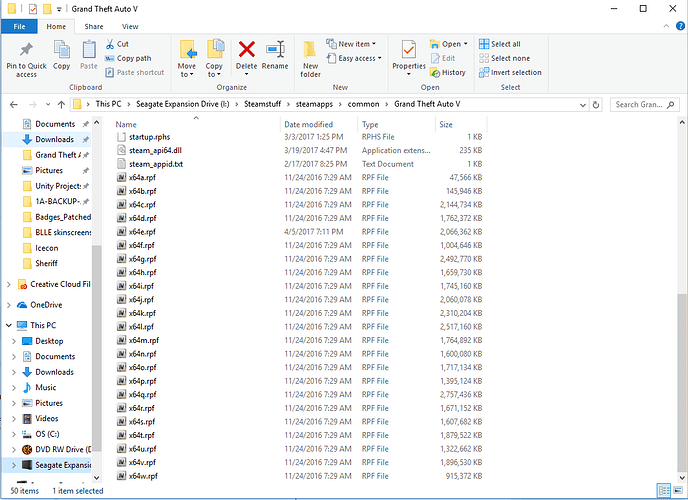Viewport: 688px width, 500px height.
Task: Select Seagate Expansion drive in sidebar
Action: click(47, 465)
